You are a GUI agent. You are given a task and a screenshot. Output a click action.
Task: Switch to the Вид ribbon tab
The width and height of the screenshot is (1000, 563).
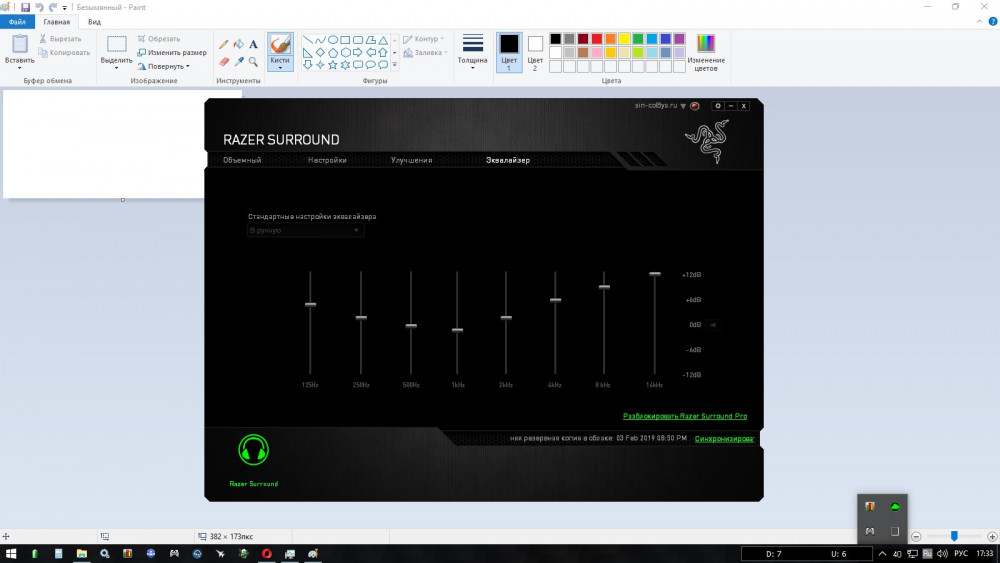tap(94, 22)
